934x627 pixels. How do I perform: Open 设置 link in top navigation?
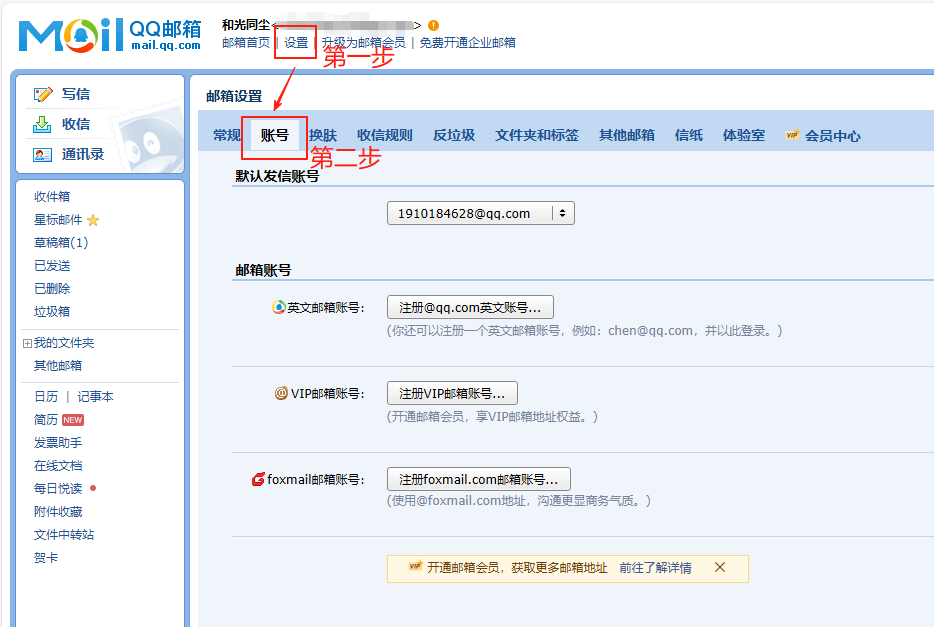296,43
